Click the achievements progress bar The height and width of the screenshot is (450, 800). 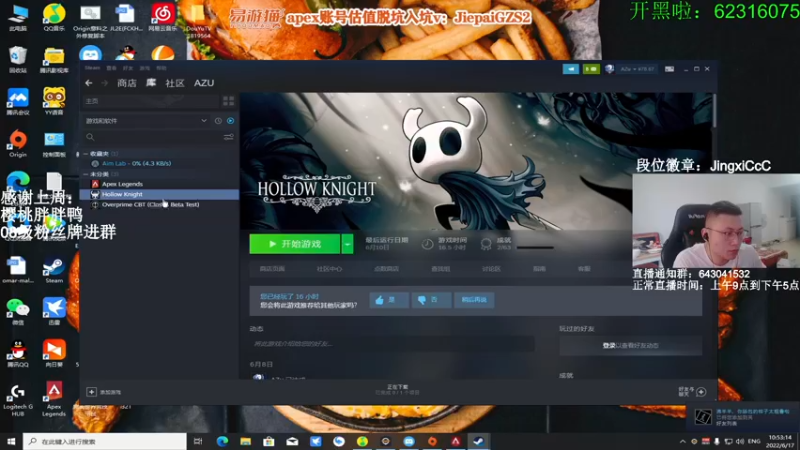click(x=535, y=248)
